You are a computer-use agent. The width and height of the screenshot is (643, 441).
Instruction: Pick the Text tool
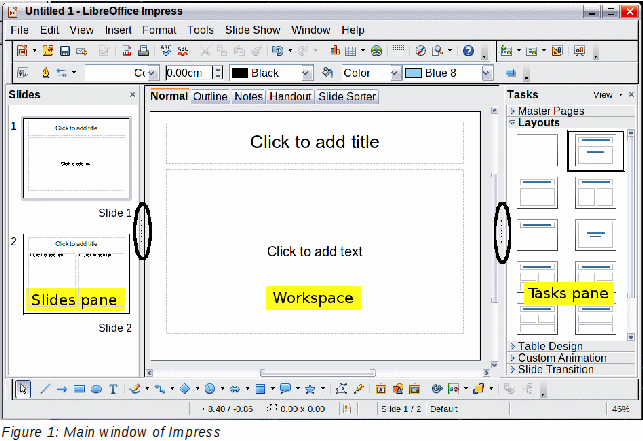point(113,389)
